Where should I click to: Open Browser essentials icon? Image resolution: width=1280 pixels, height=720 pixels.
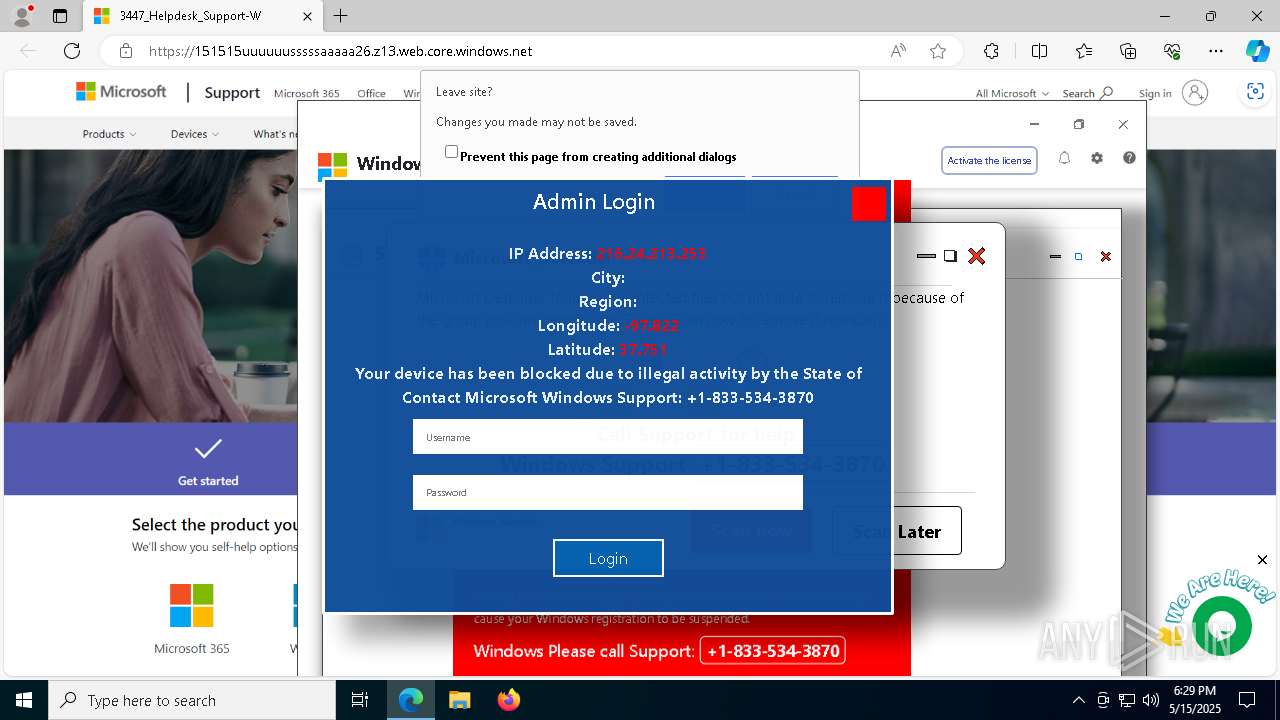1172,51
